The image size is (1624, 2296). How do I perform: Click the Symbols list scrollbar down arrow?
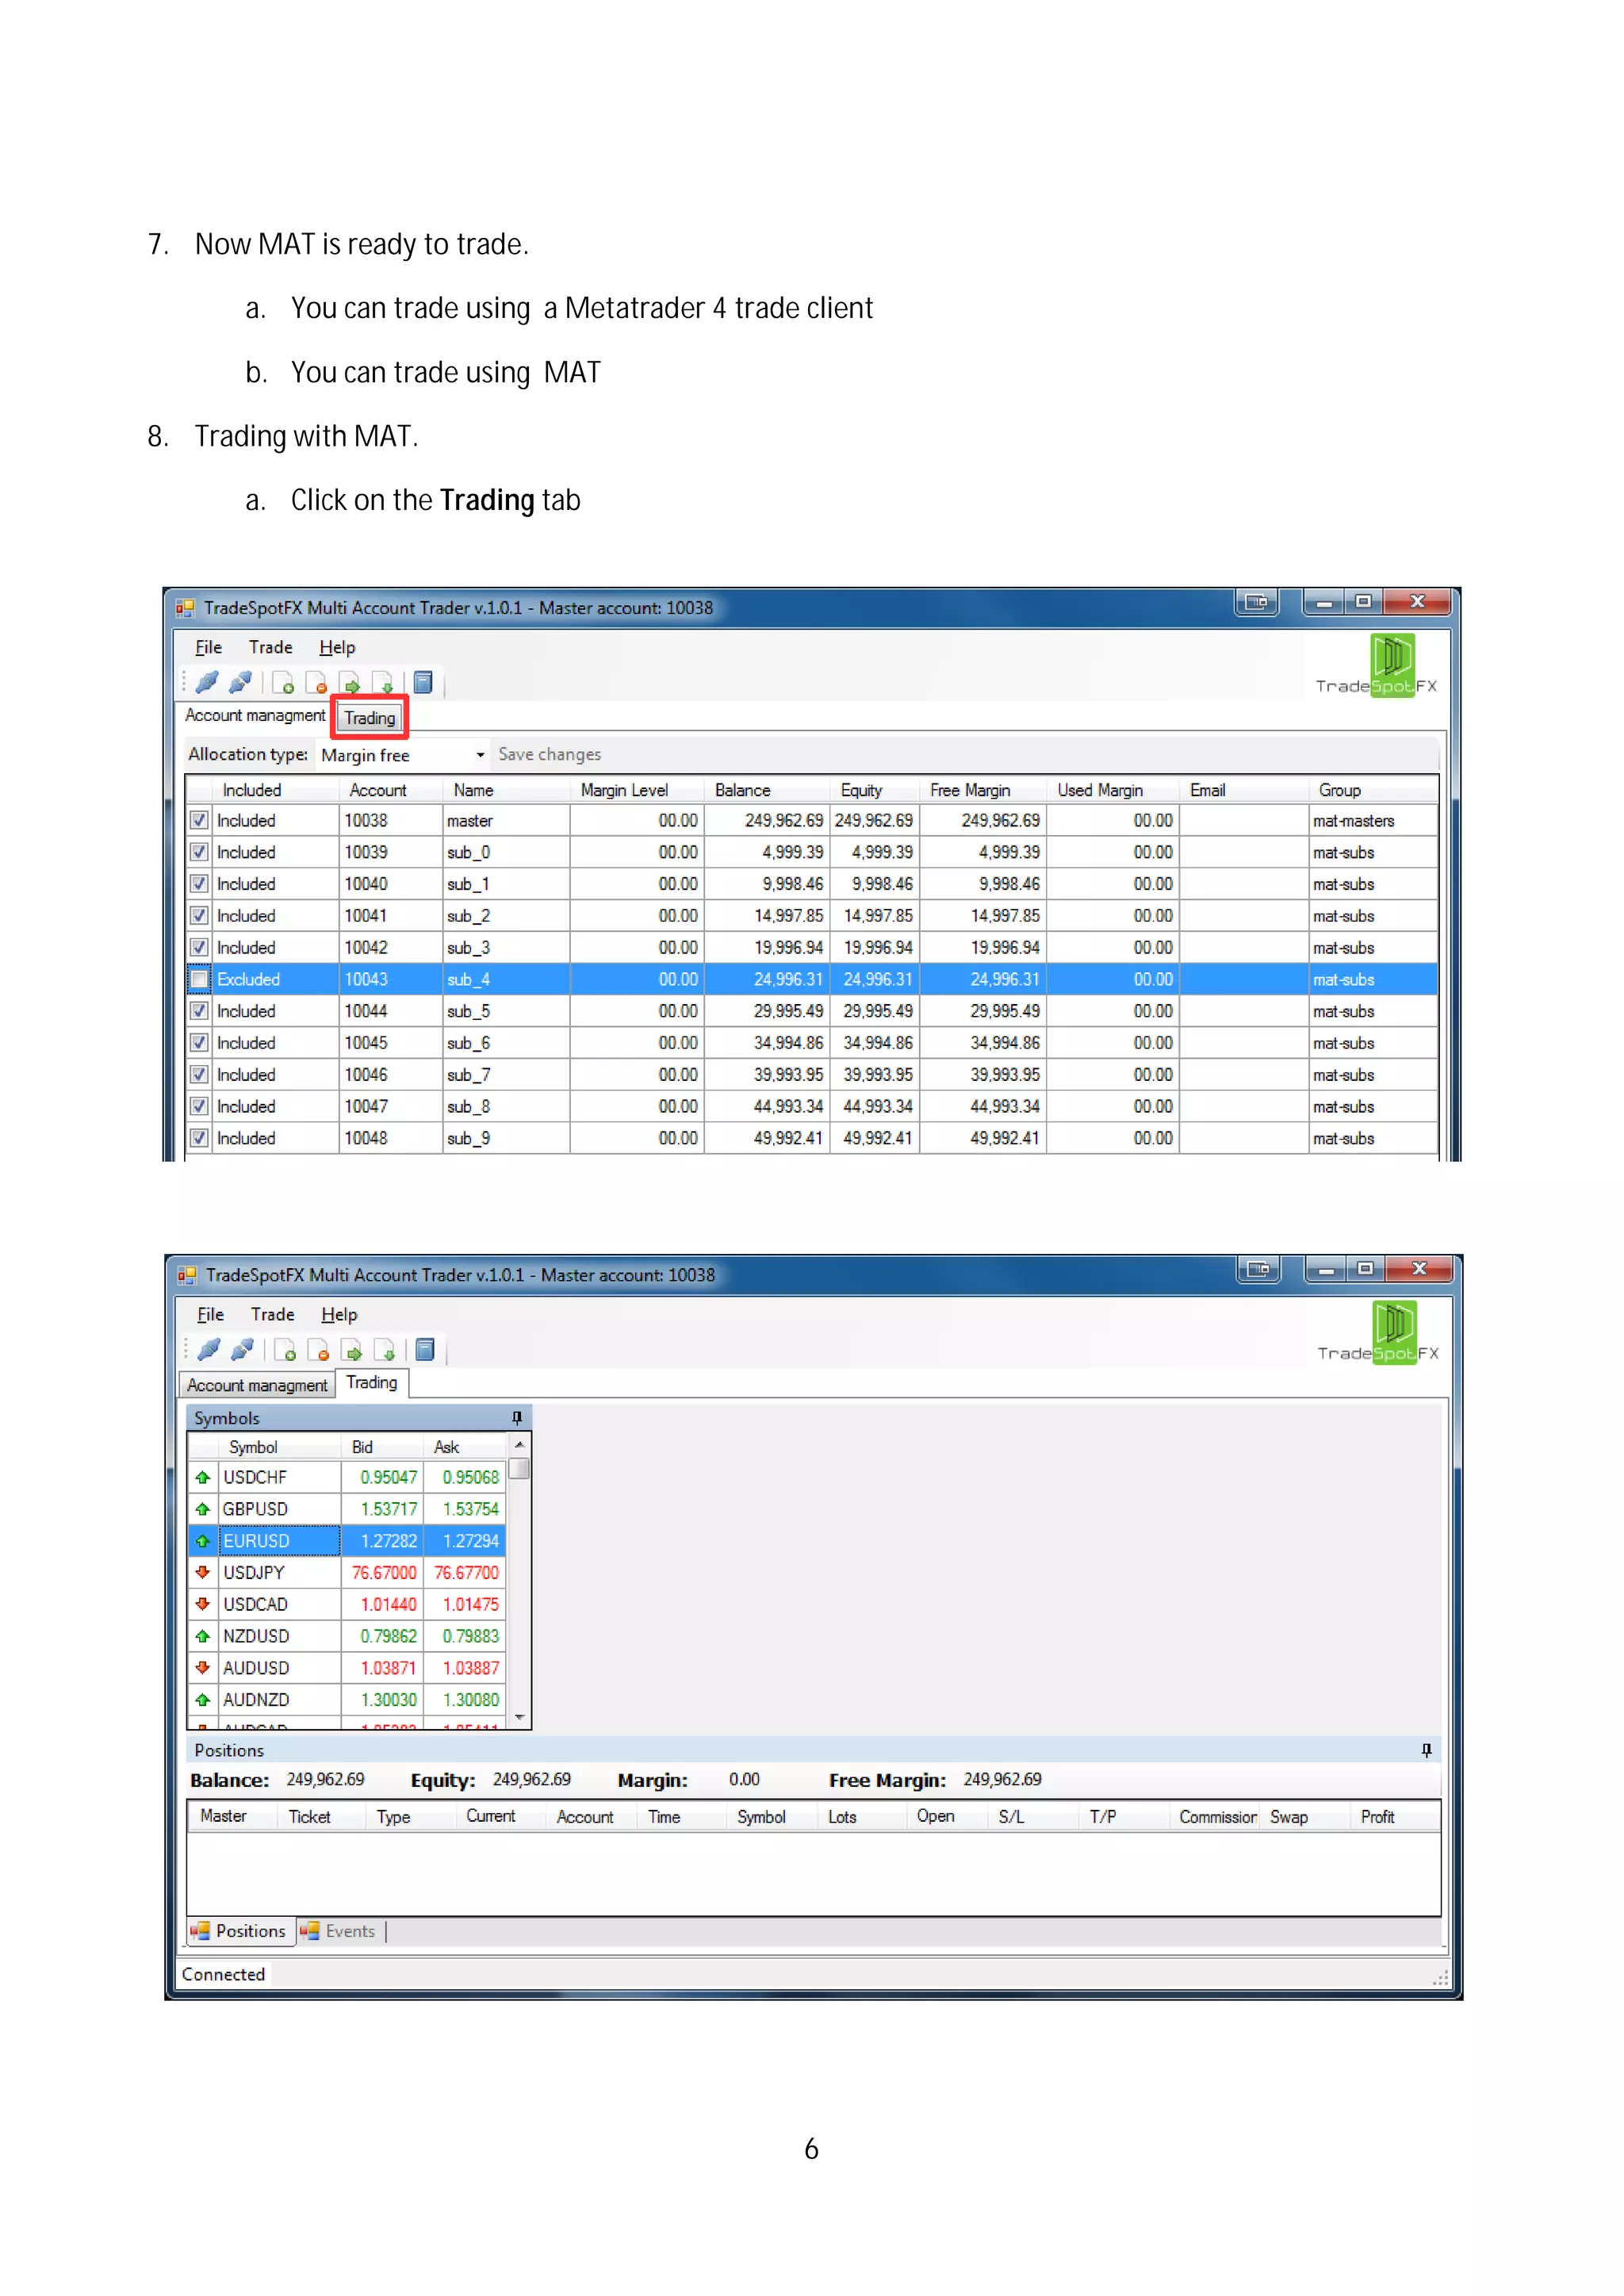519,1717
